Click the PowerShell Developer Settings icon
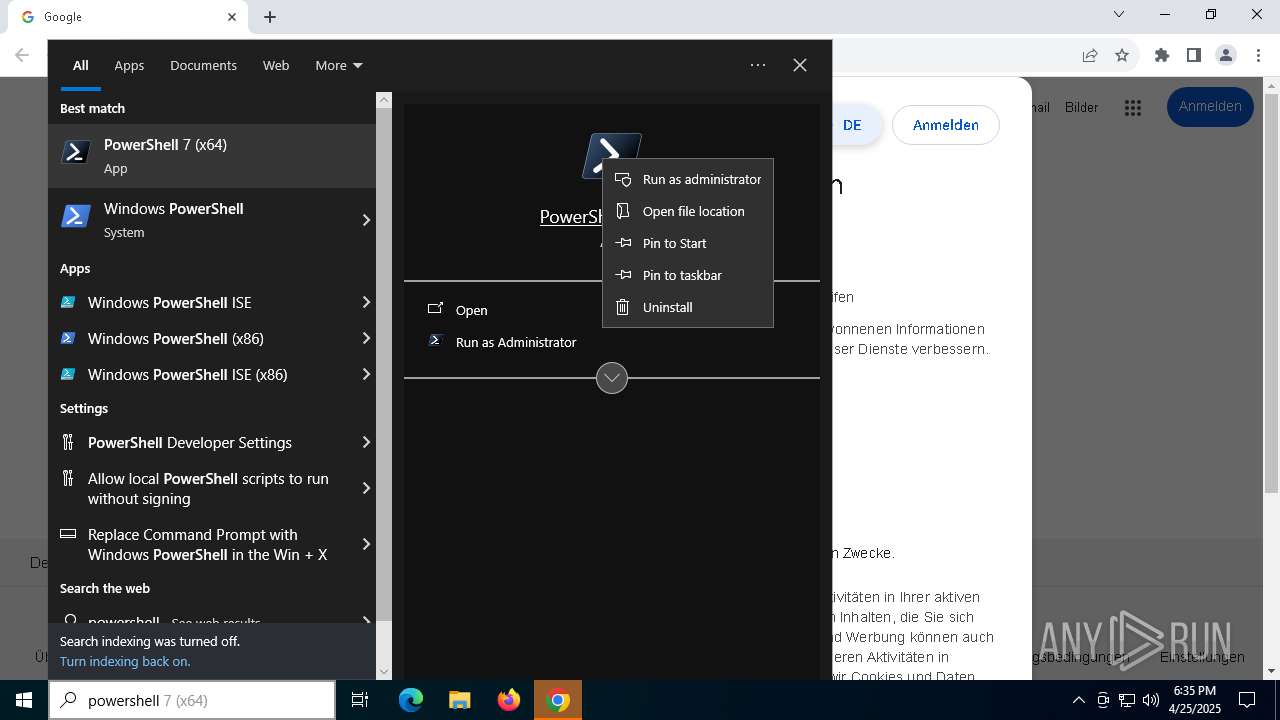This screenshot has width=1280, height=720. pyautogui.click(x=68, y=442)
